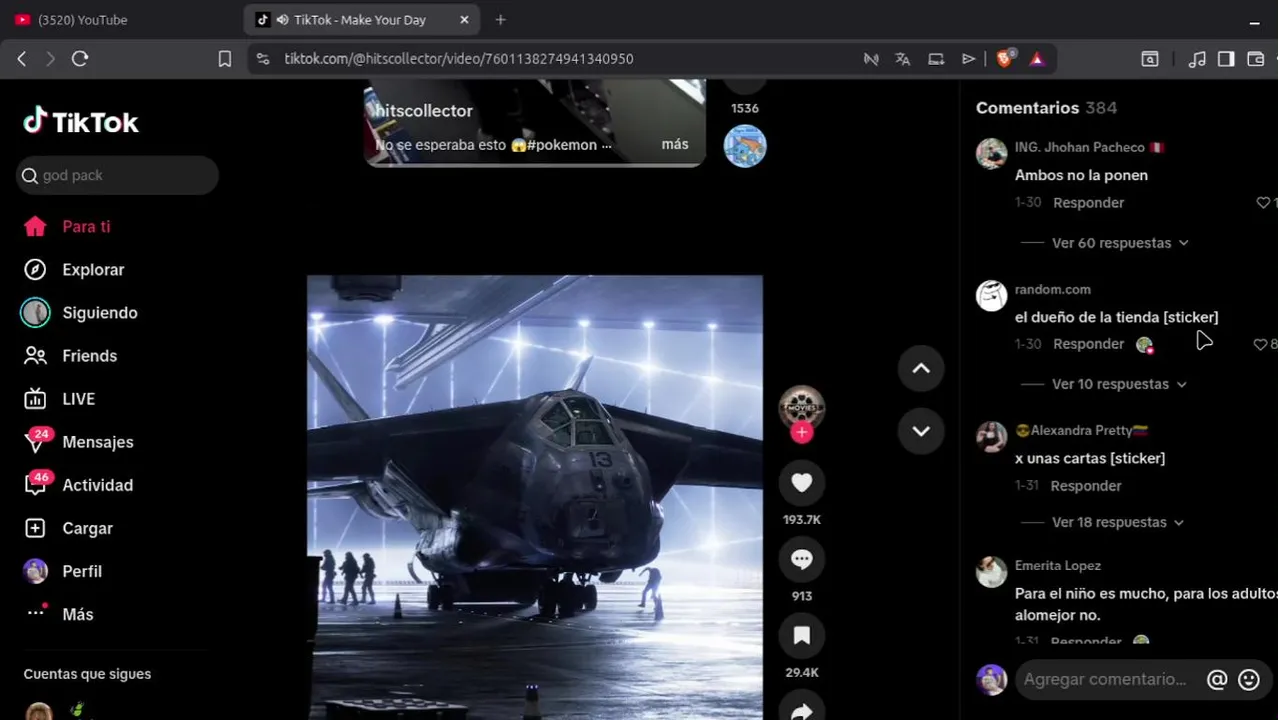
Task: Like the Ambos no la ponen comment
Action: 1263,202
